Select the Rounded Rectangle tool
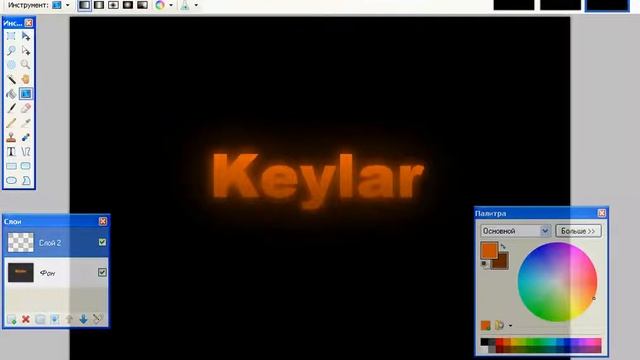640x360 pixels. pyautogui.click(x=26, y=166)
